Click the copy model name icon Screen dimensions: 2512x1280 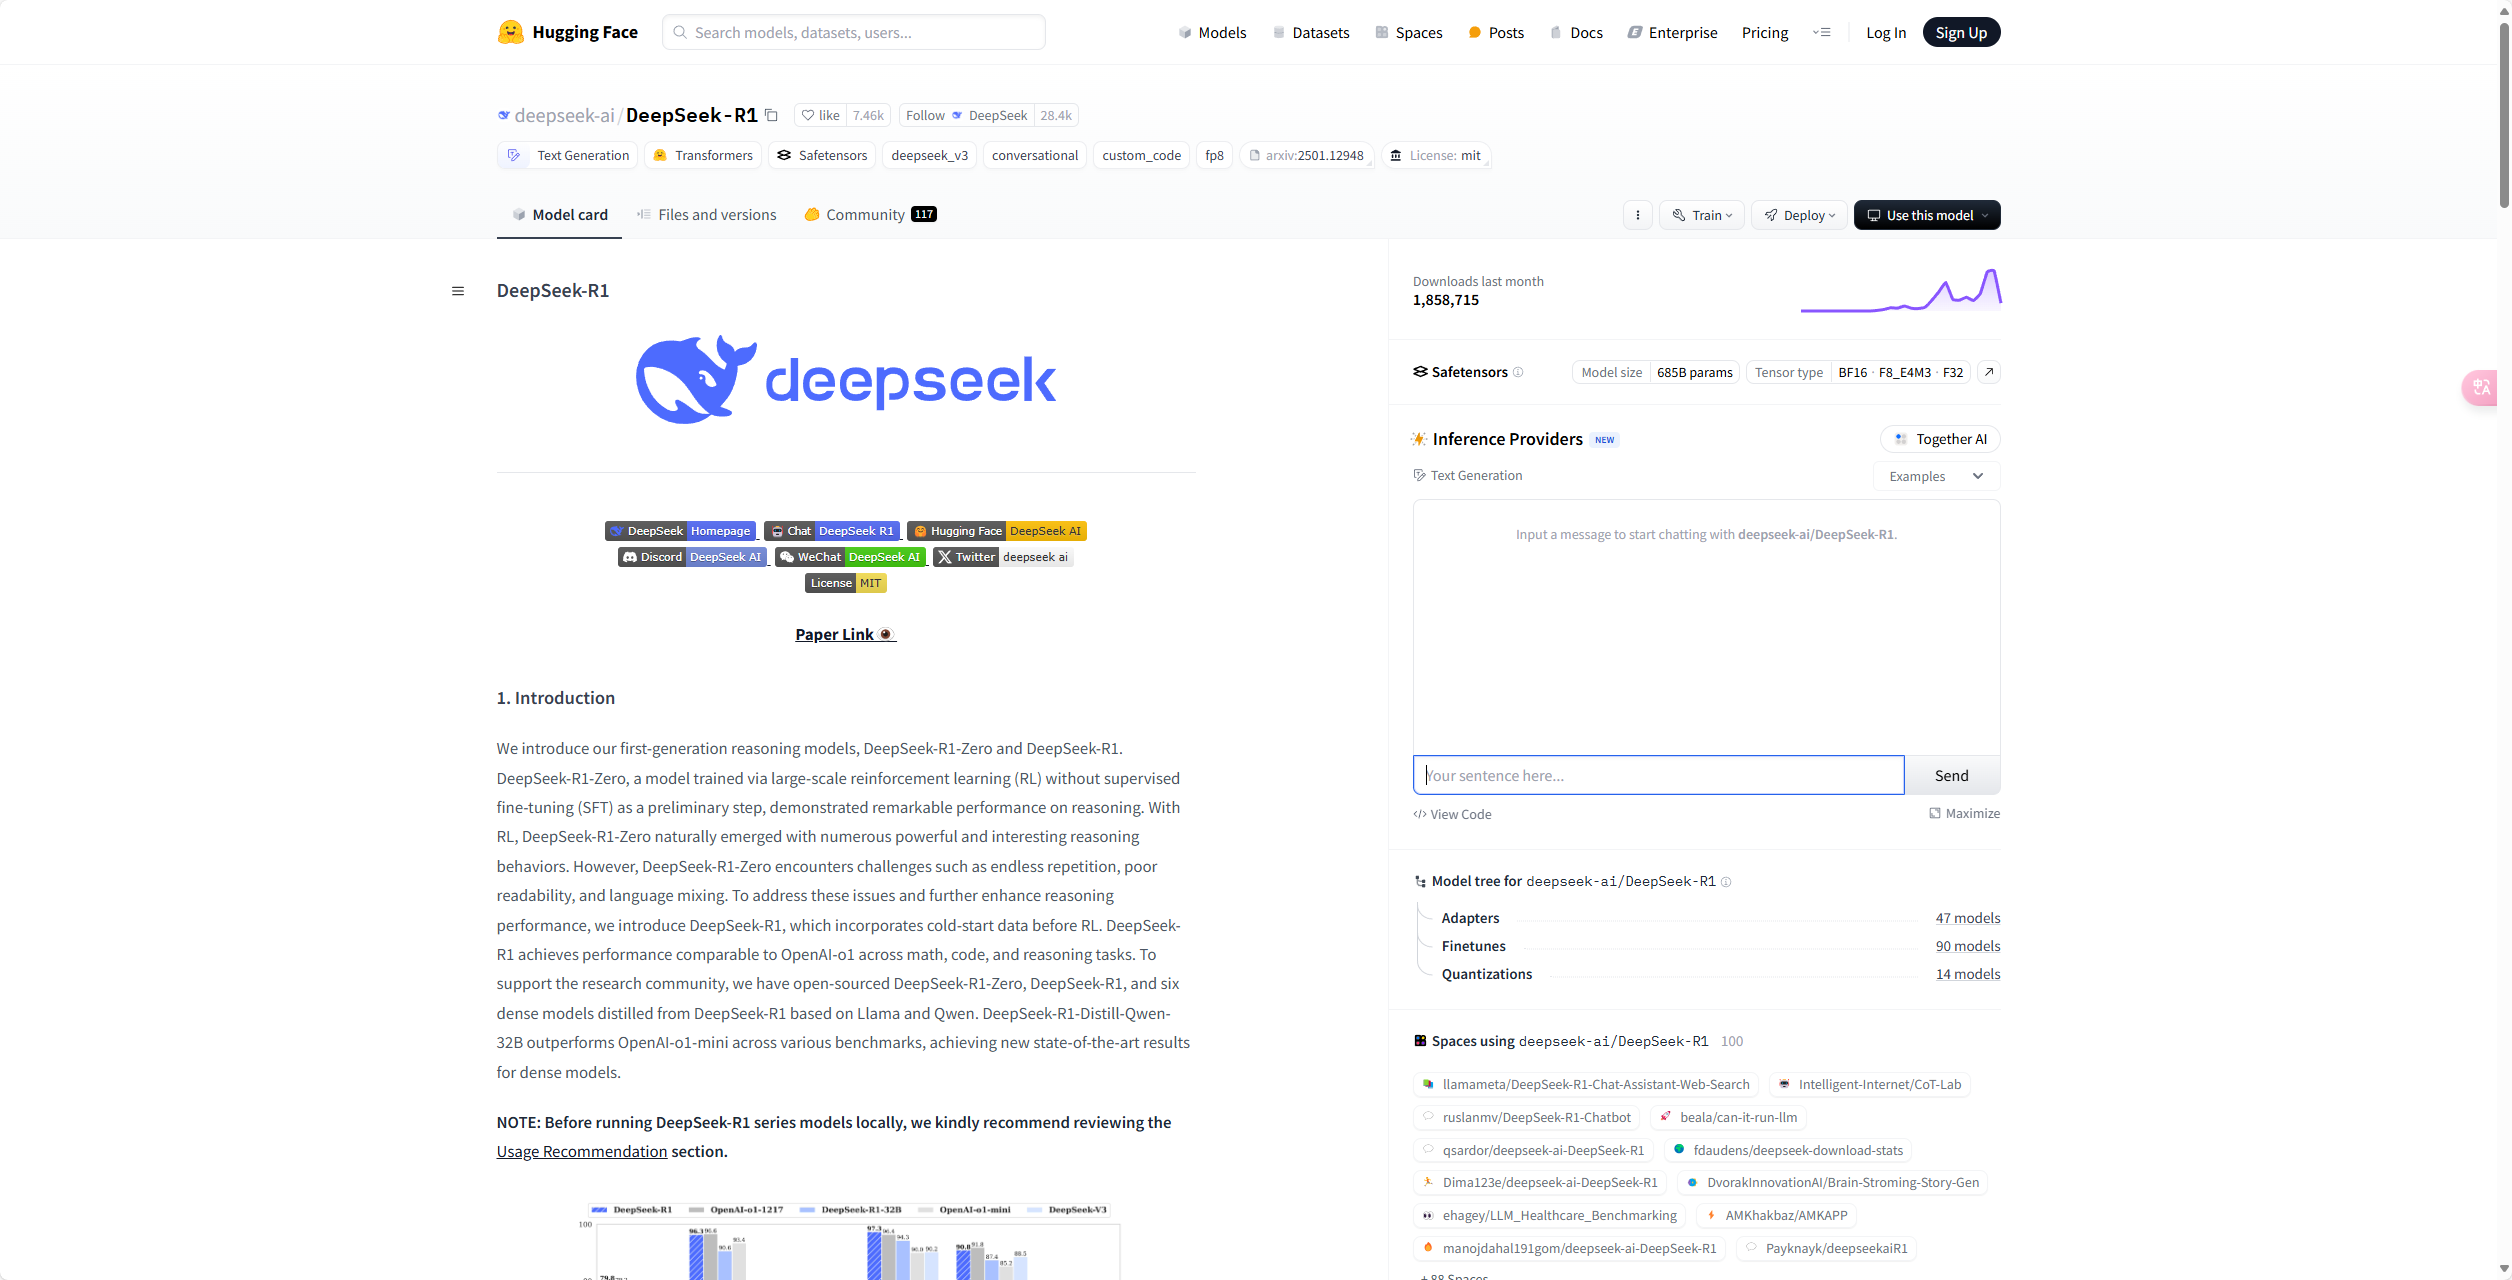pyautogui.click(x=771, y=115)
